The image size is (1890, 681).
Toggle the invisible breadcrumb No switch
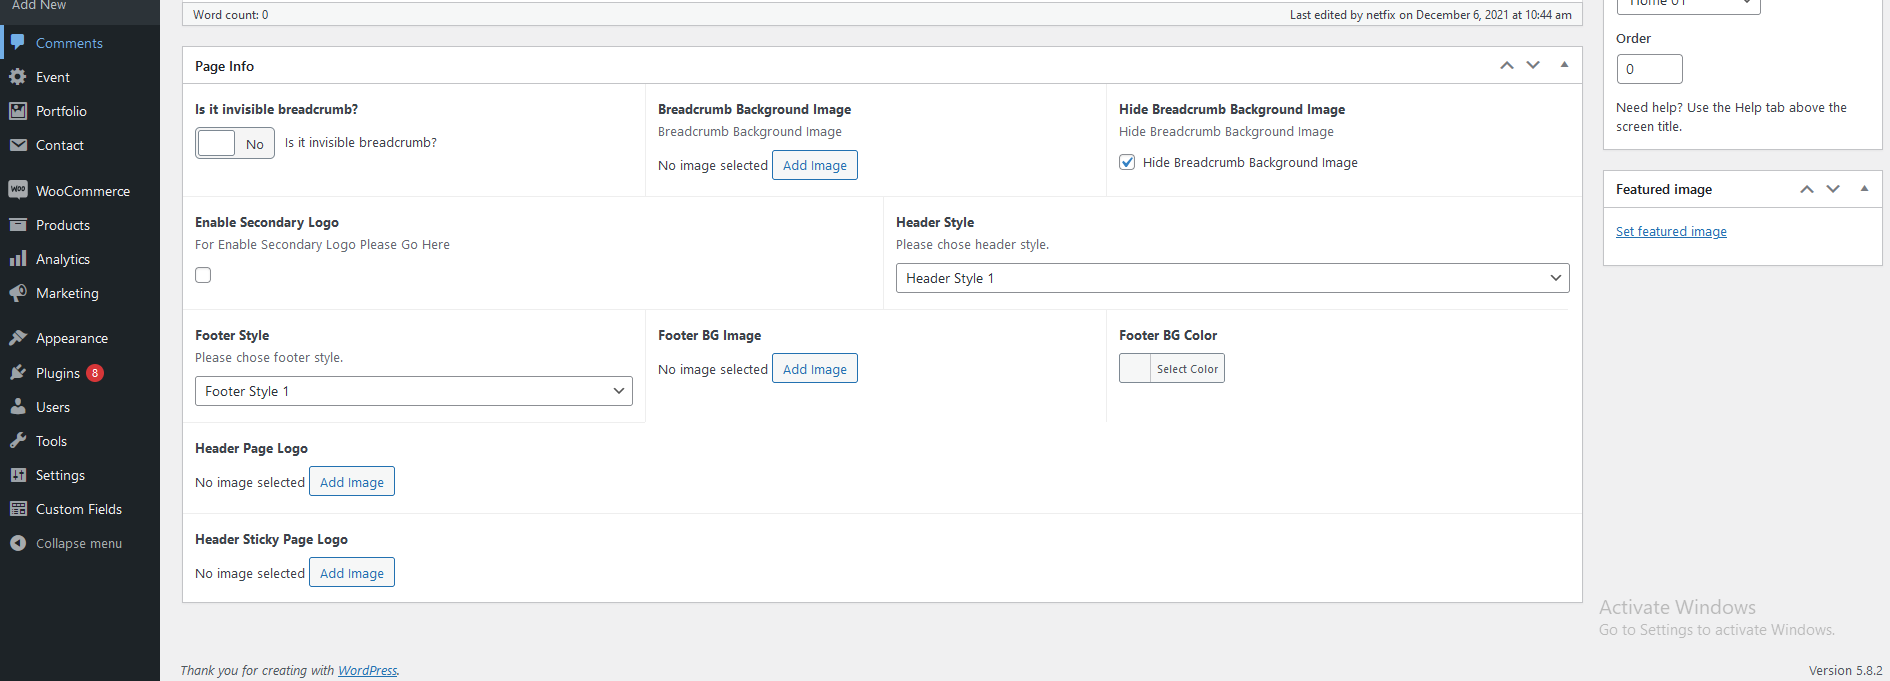(235, 143)
